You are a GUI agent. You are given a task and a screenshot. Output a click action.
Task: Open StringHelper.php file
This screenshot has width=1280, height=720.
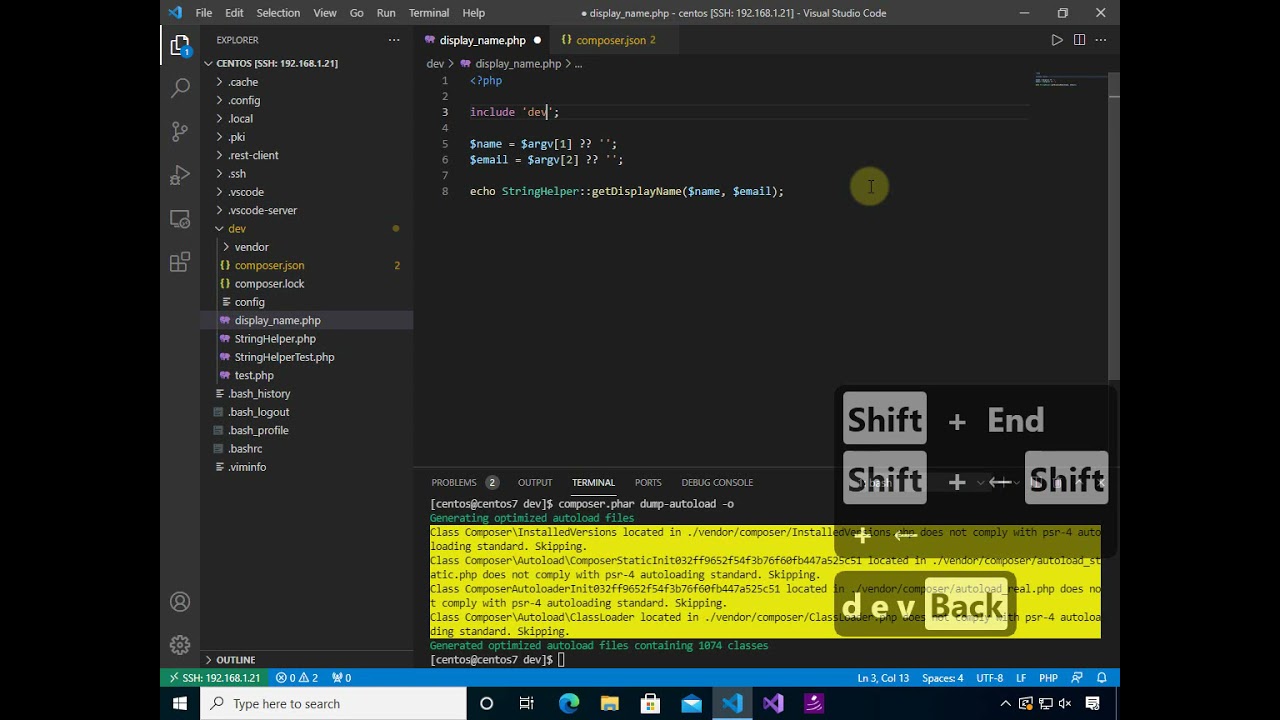307,338
